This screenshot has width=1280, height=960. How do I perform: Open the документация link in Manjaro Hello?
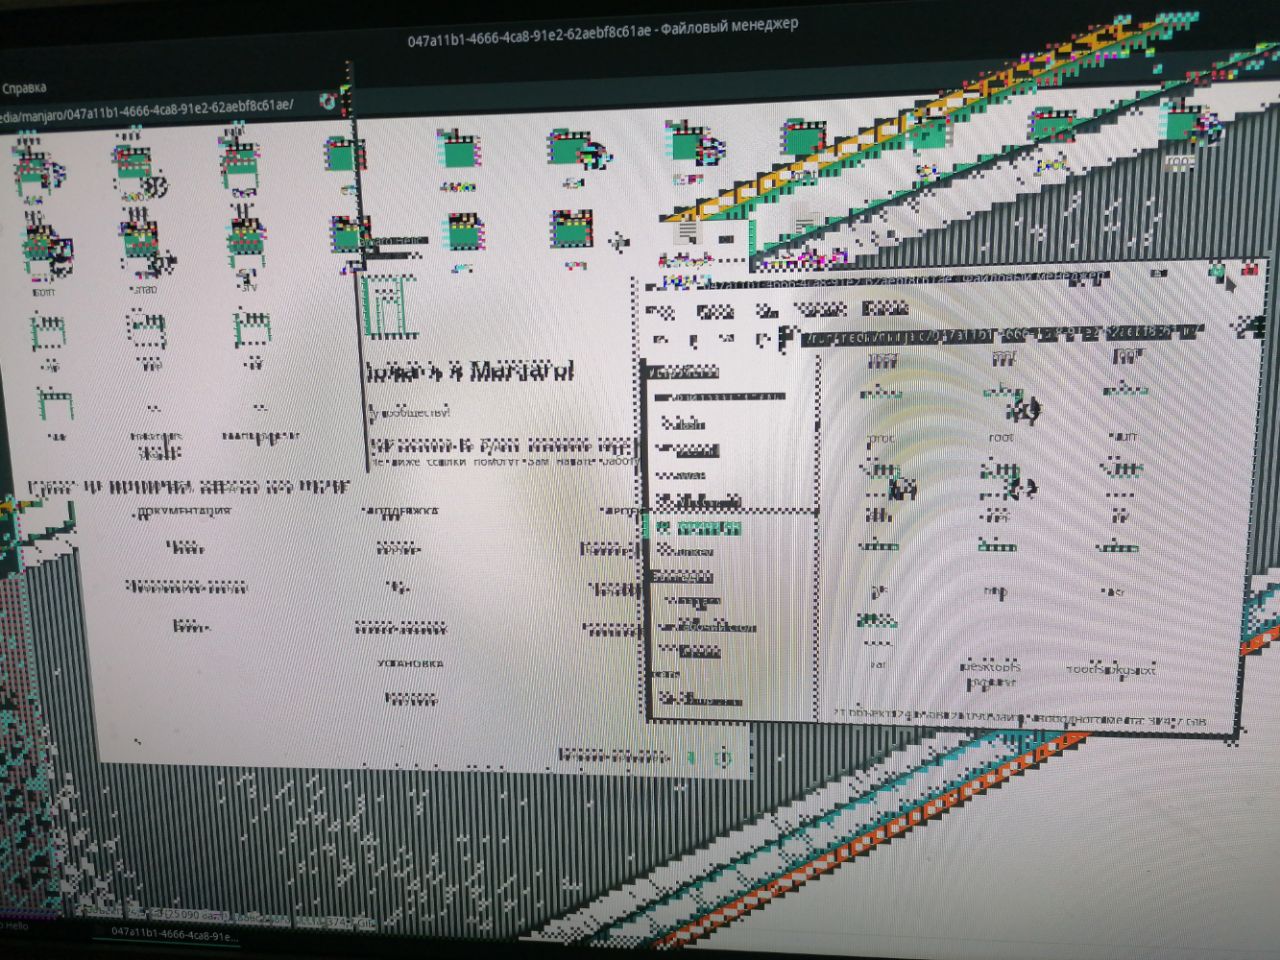182,511
